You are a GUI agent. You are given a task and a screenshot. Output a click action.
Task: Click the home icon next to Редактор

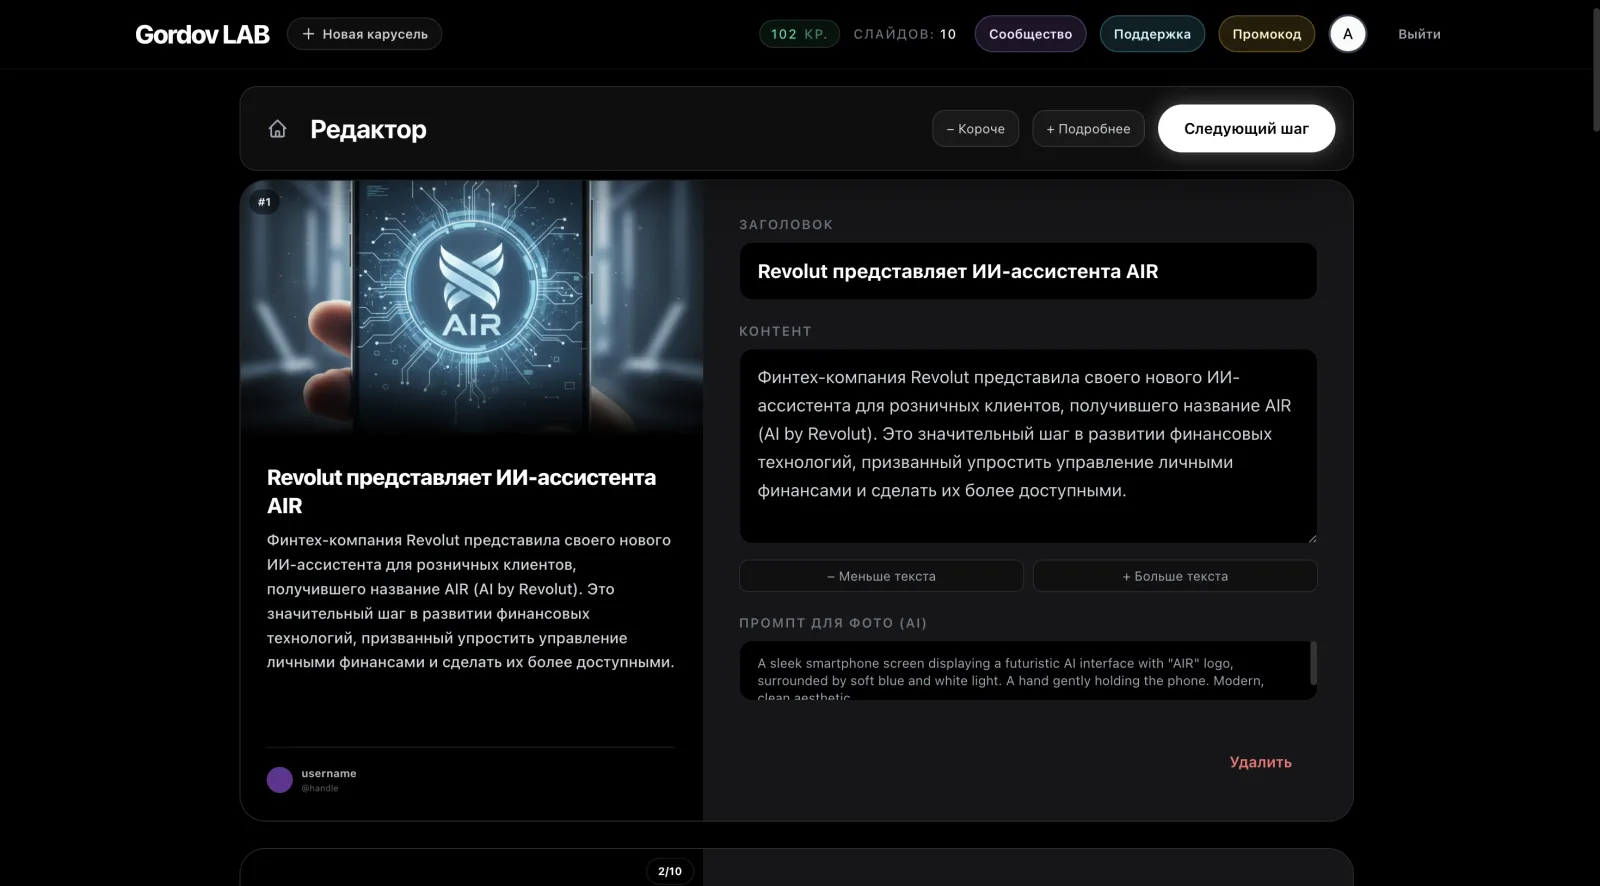(278, 129)
